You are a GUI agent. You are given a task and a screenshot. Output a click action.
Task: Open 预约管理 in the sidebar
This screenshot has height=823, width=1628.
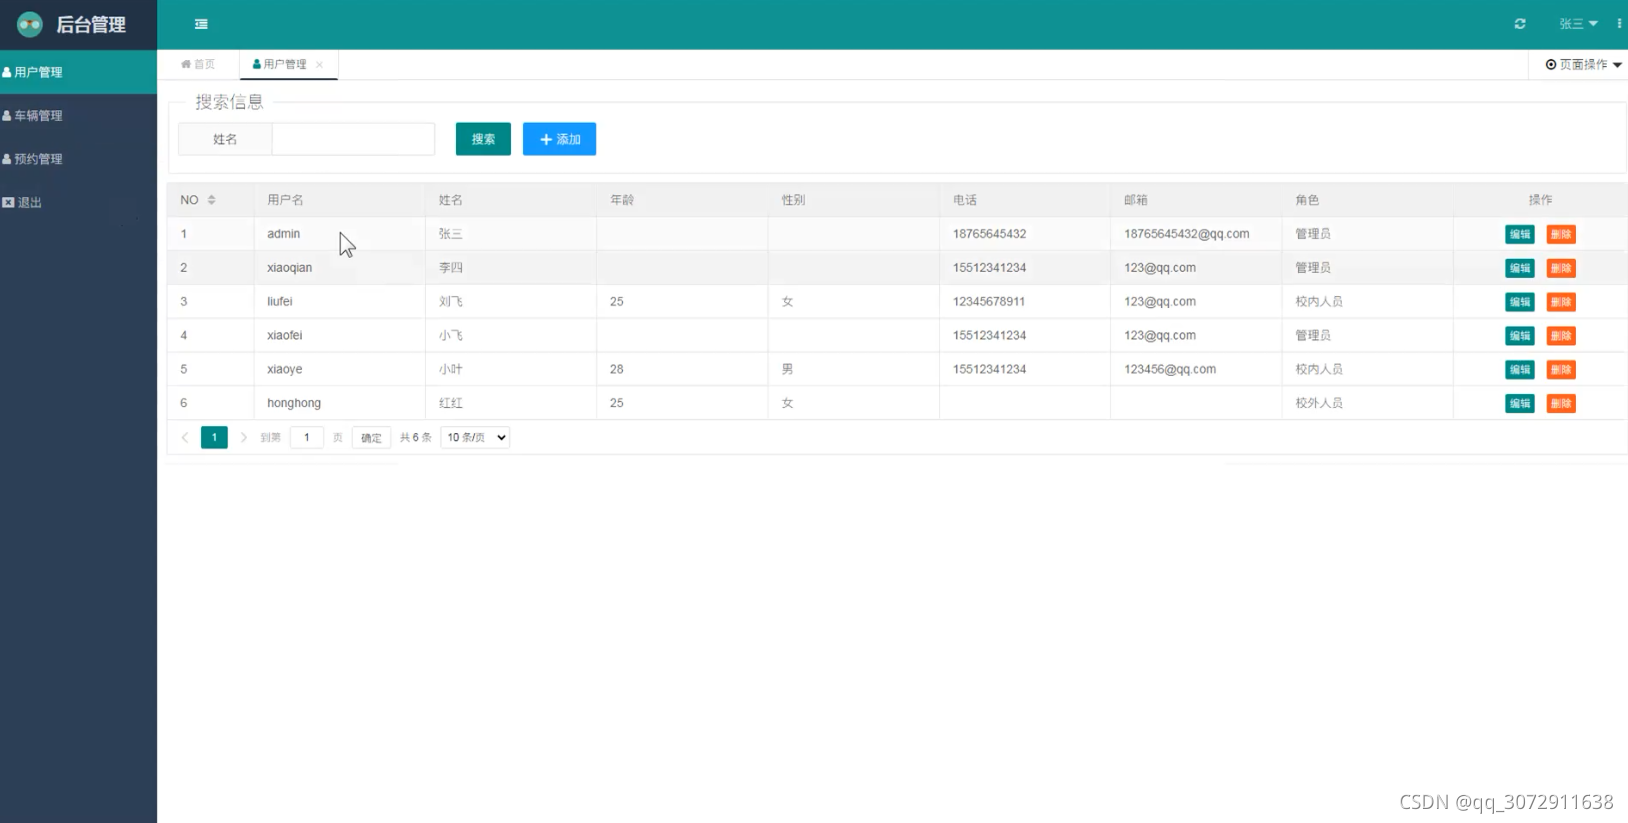tap(78, 159)
